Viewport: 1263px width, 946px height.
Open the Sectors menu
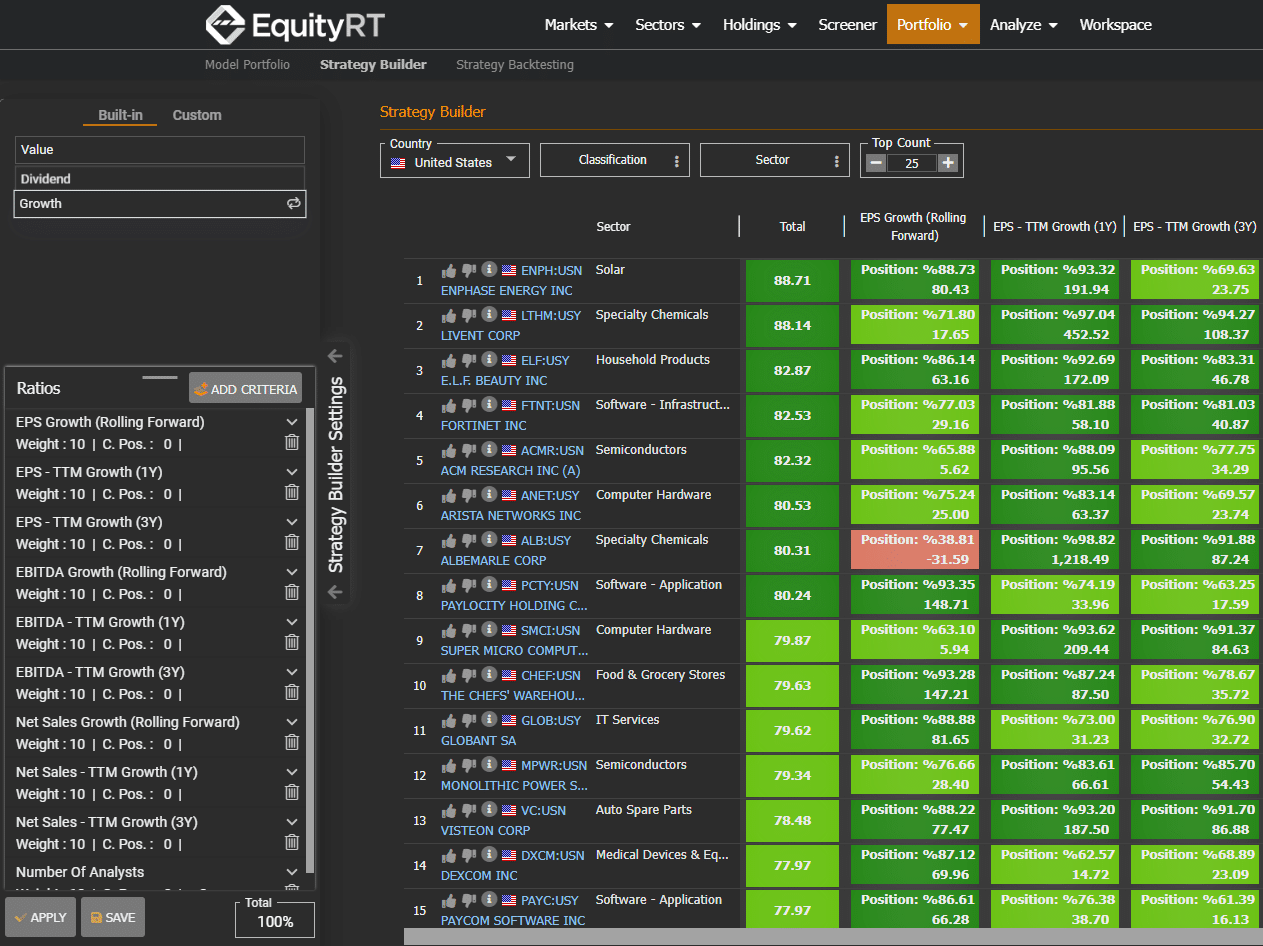(x=668, y=25)
